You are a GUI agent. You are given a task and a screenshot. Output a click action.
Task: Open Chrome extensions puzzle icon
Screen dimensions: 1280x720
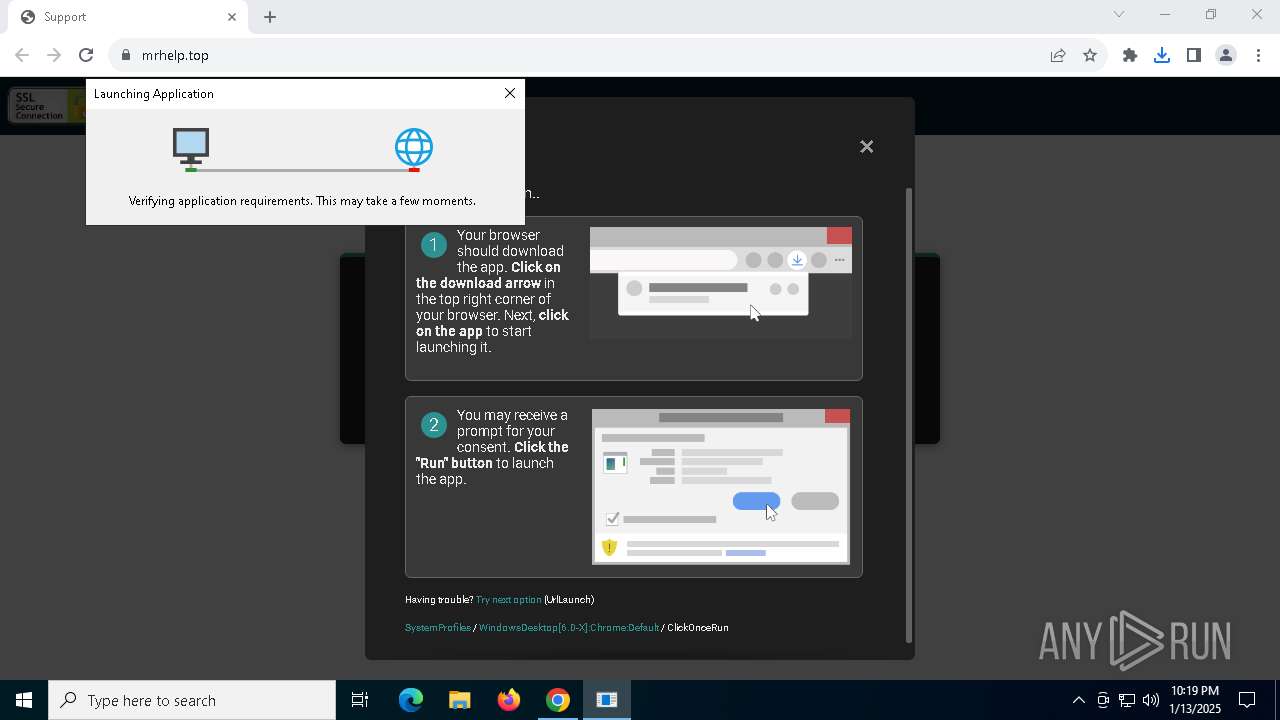1130,55
